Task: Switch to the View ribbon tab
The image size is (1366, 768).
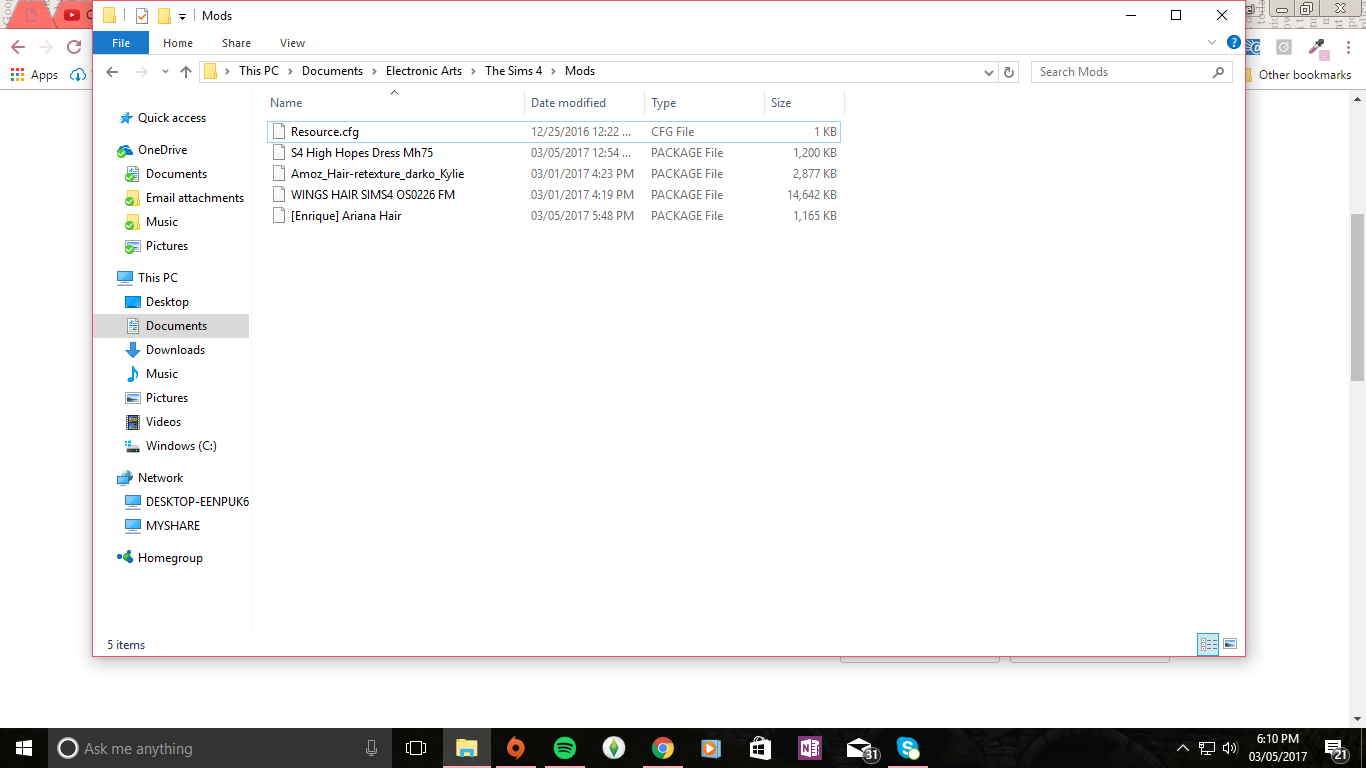Action: tap(292, 43)
